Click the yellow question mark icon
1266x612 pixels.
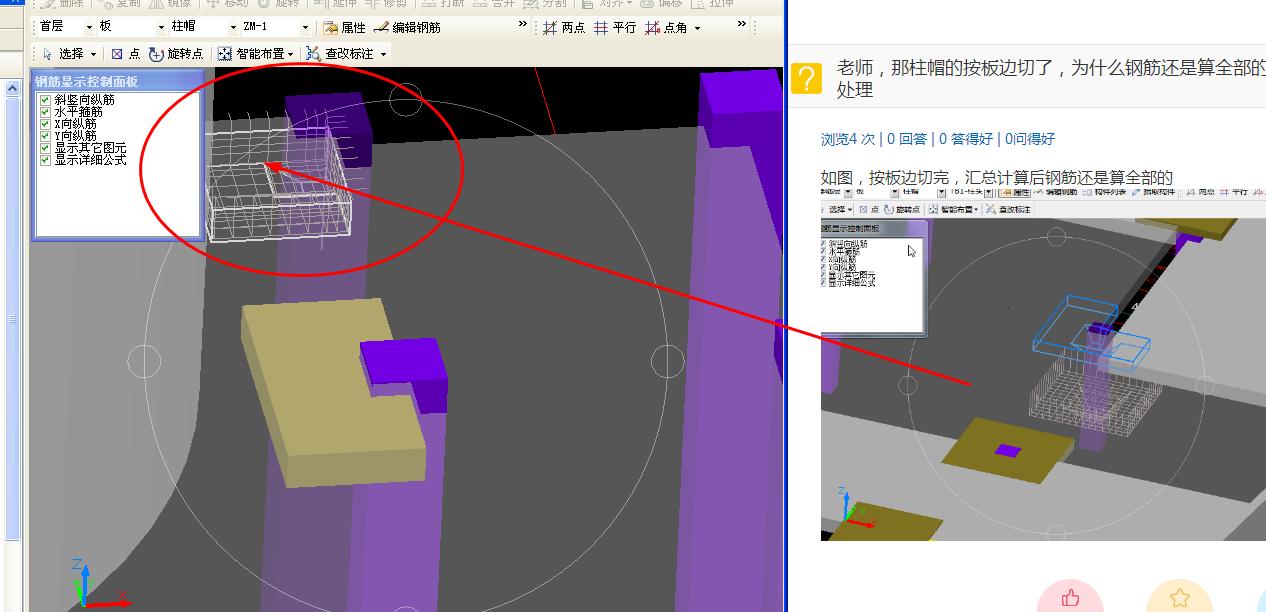806,77
